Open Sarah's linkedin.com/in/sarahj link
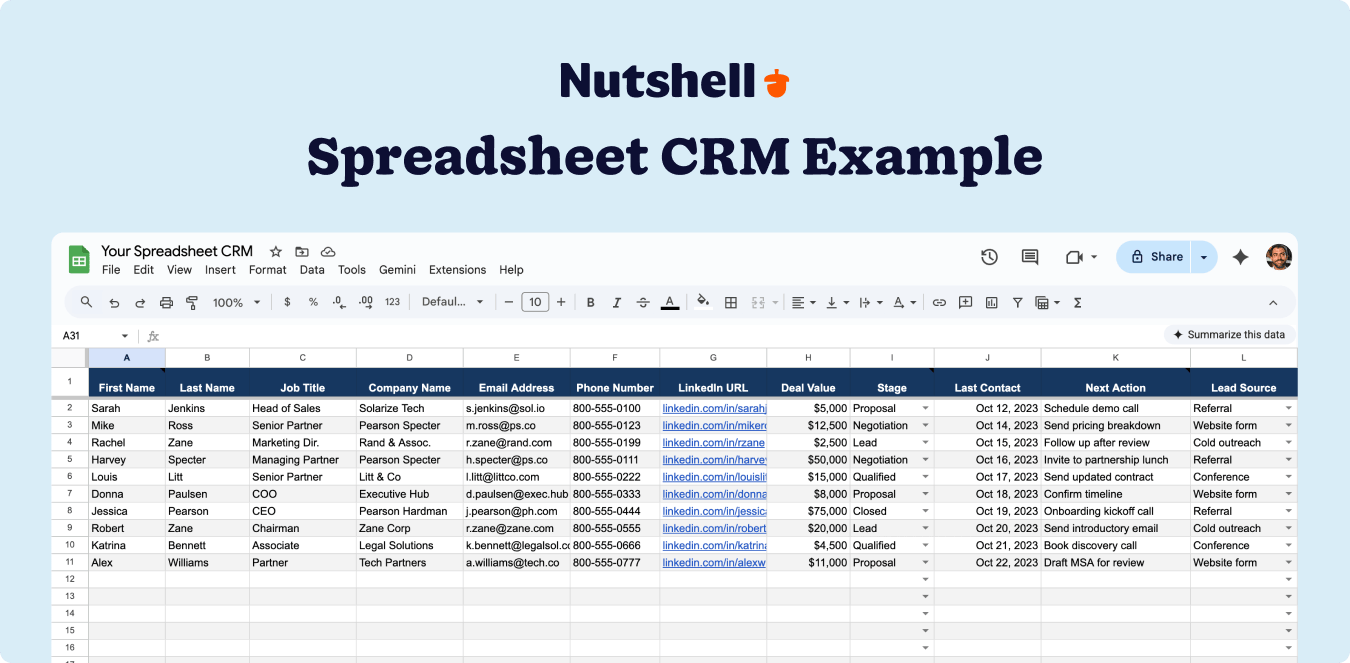The height and width of the screenshot is (663, 1350). coord(714,408)
